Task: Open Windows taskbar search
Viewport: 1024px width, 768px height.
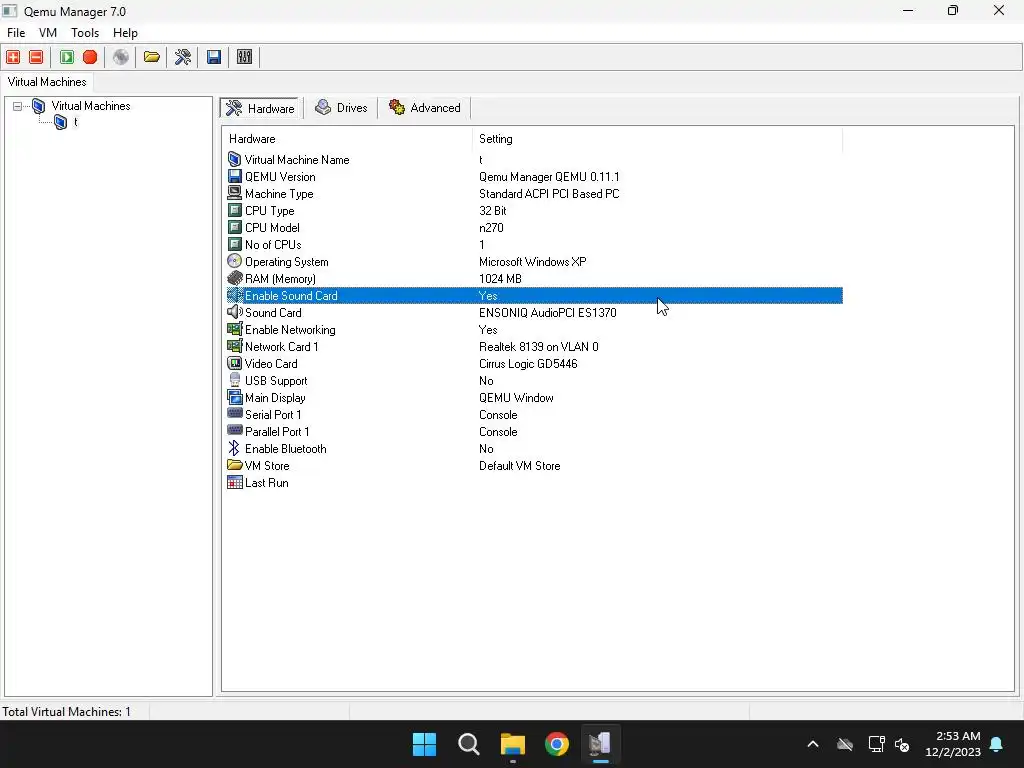Action: click(469, 744)
